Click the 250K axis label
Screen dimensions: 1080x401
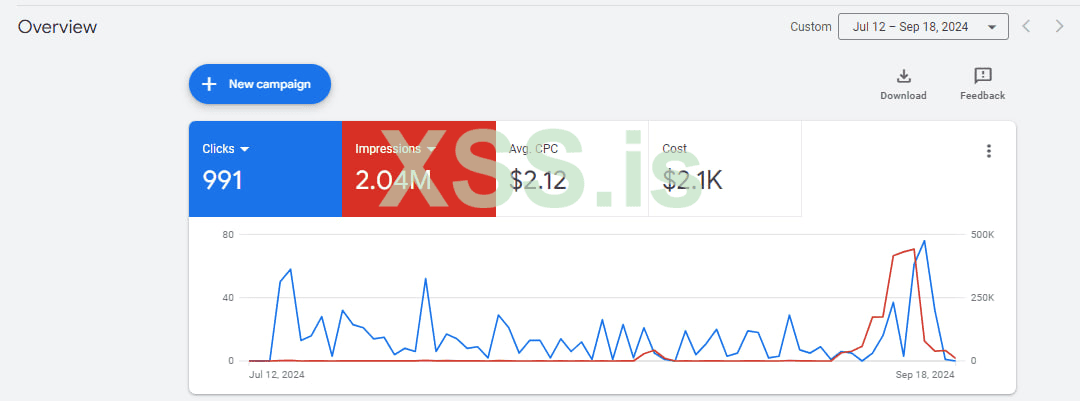(982, 298)
